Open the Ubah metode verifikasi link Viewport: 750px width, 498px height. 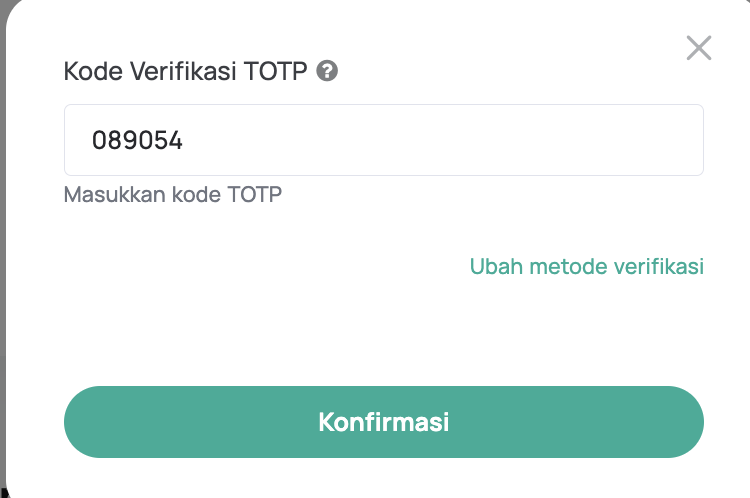pos(586,266)
